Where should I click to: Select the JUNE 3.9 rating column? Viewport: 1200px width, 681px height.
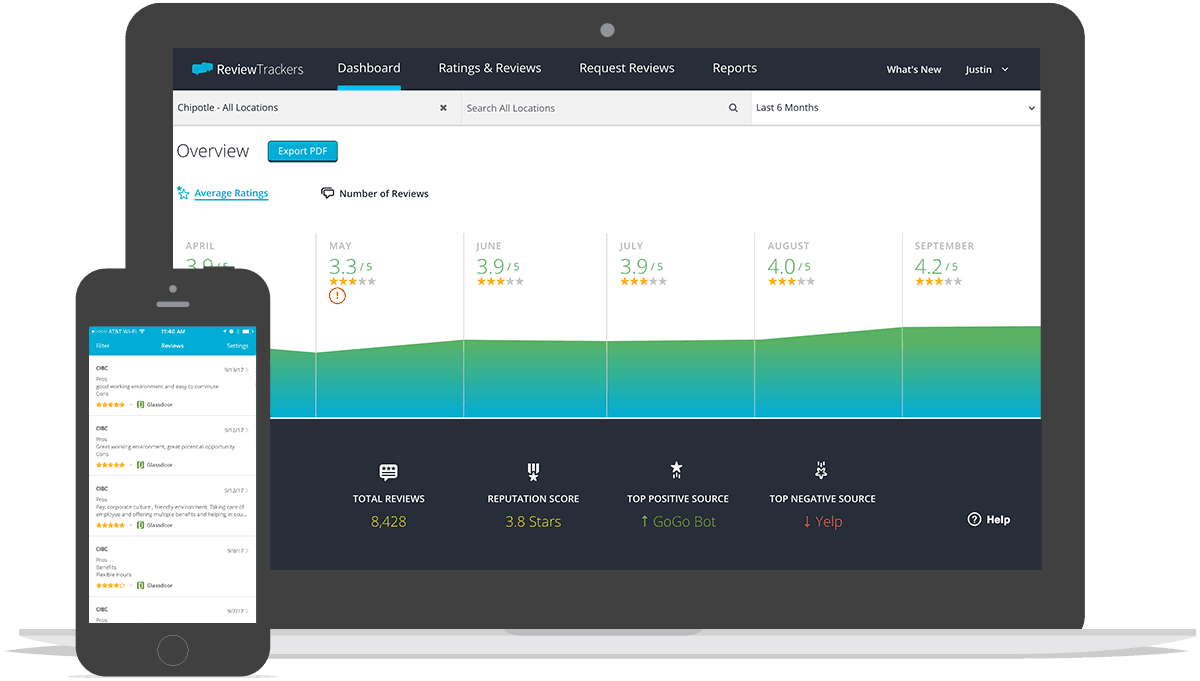[x=535, y=325]
